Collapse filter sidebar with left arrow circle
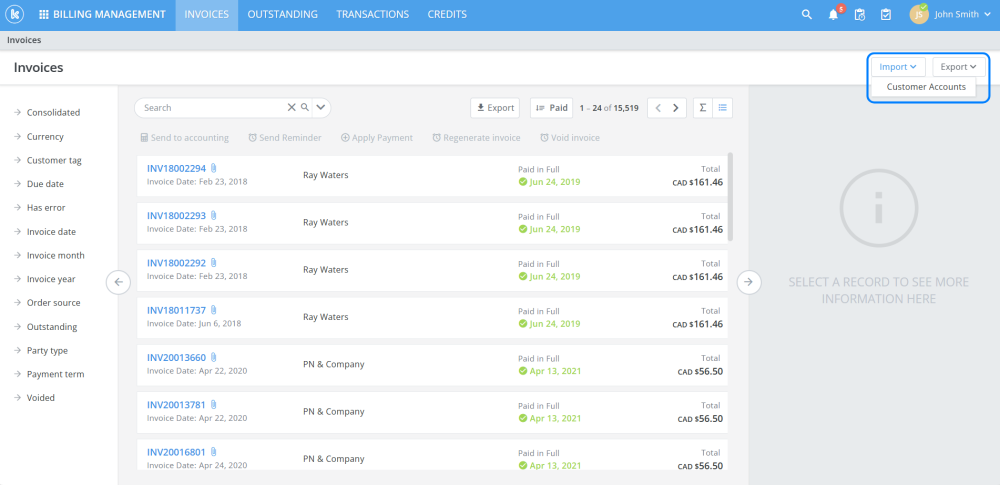 (118, 282)
